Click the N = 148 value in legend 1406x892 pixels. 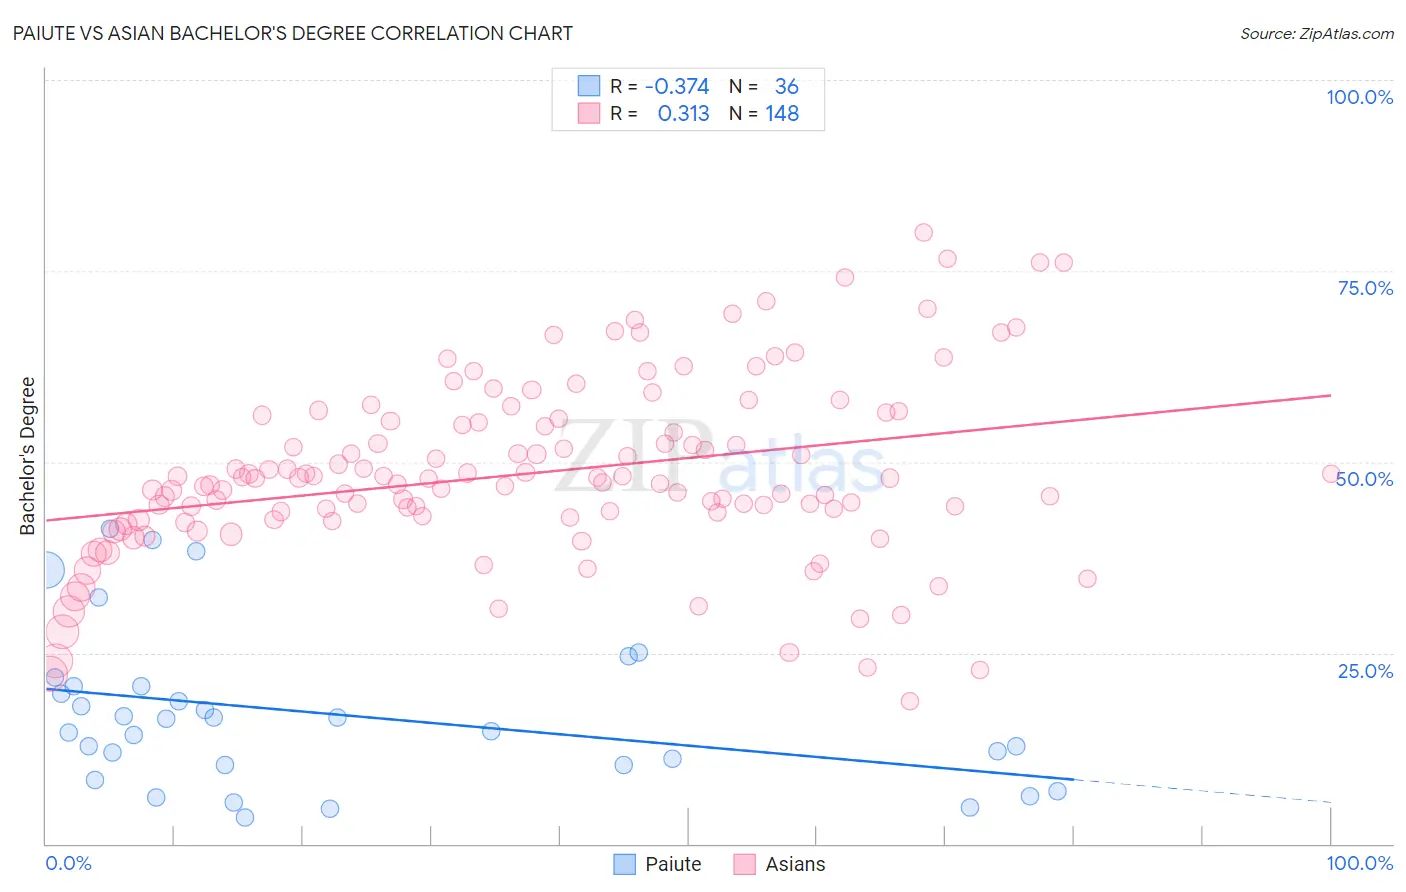coord(764,113)
